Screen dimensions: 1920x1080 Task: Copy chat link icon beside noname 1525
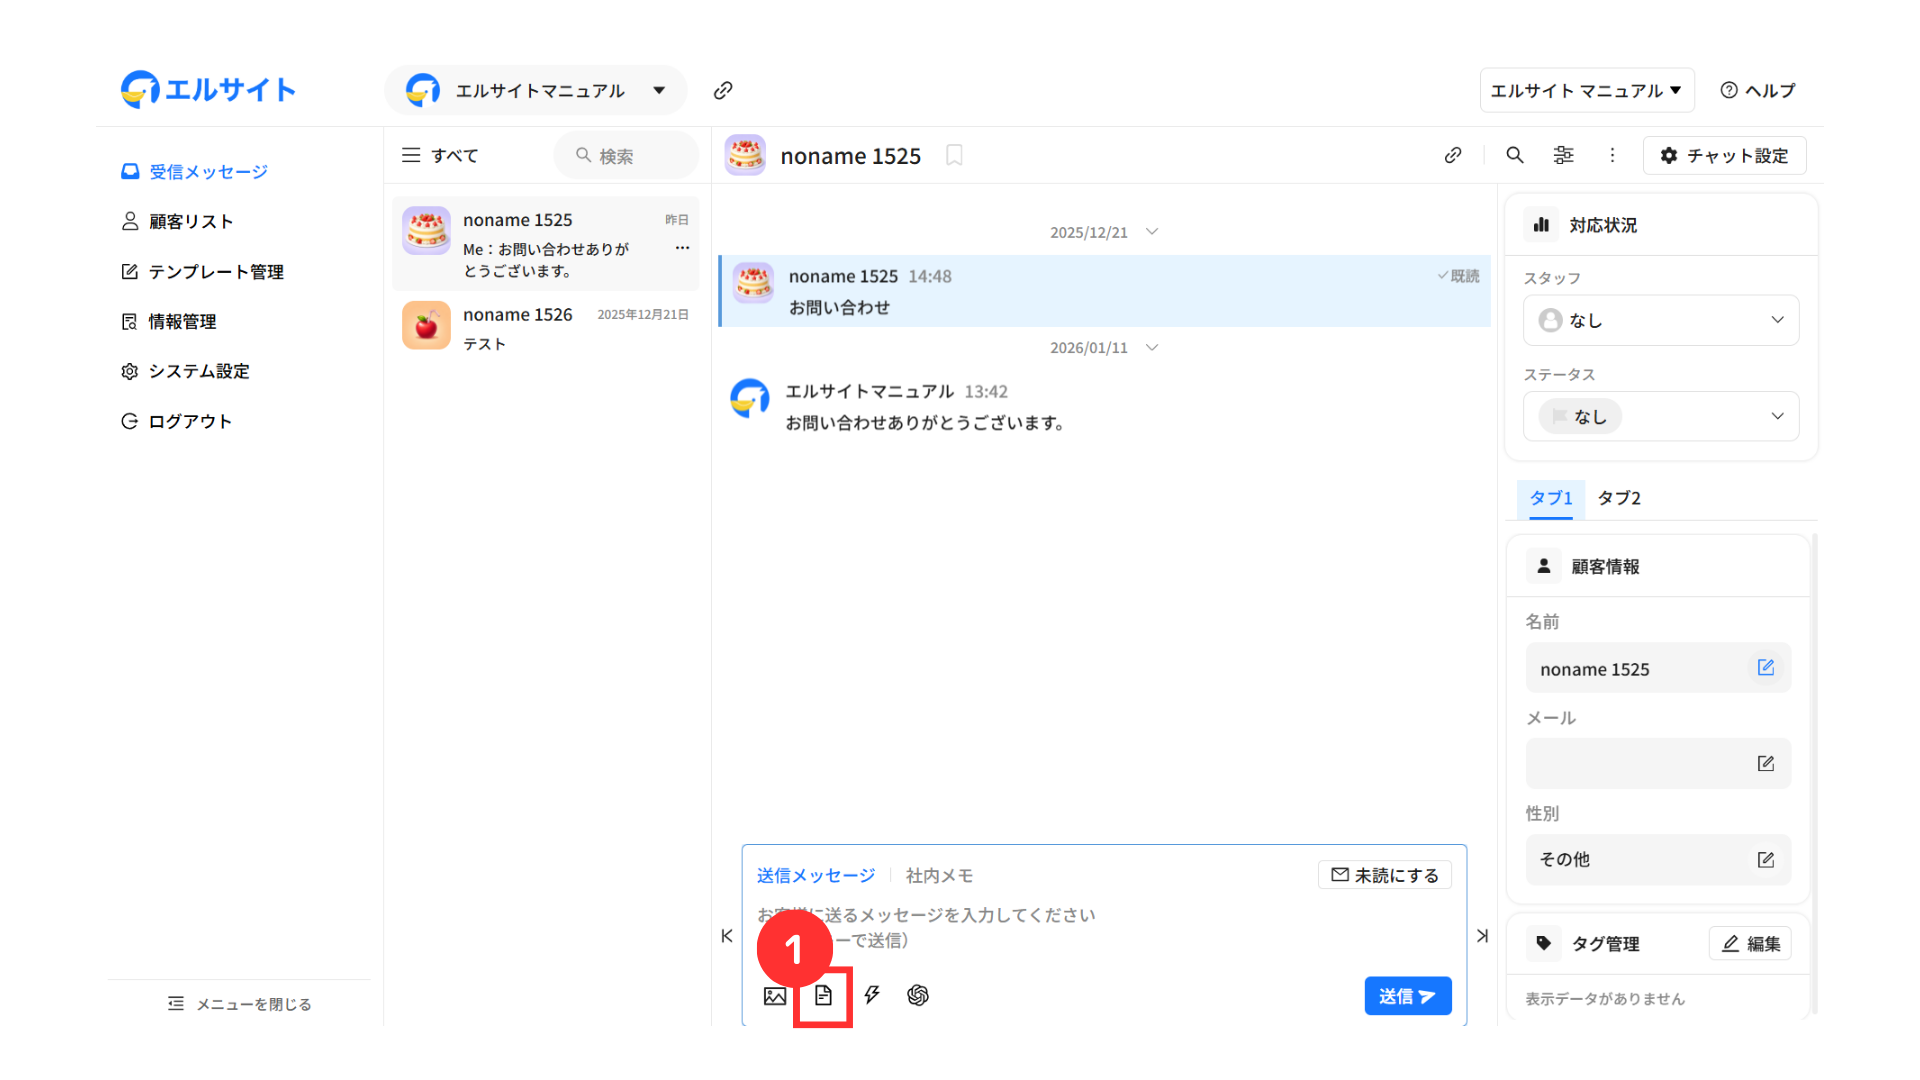(x=1453, y=155)
